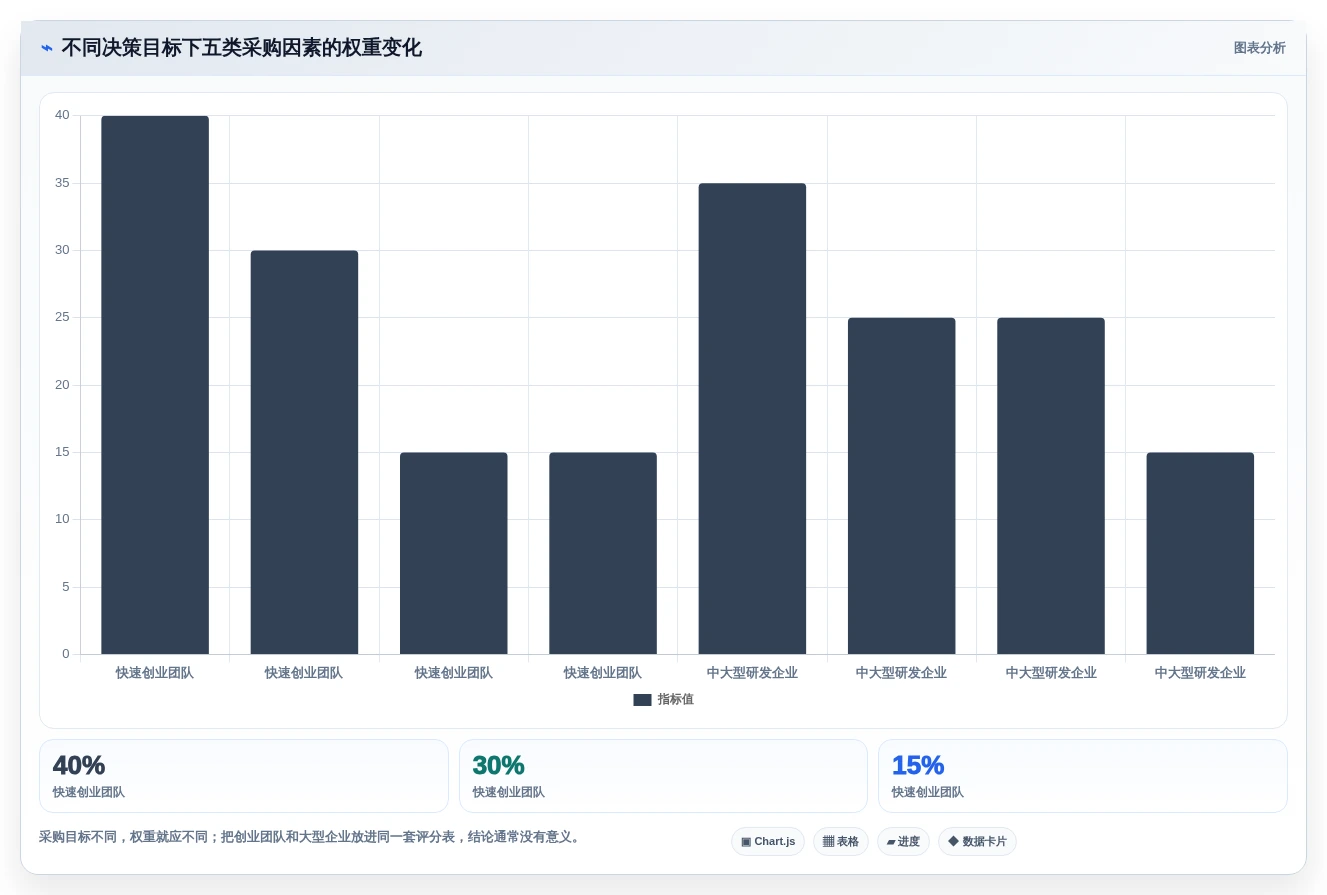Click the y-axis label 0
The width and height of the screenshot is (1327, 895).
[66, 654]
